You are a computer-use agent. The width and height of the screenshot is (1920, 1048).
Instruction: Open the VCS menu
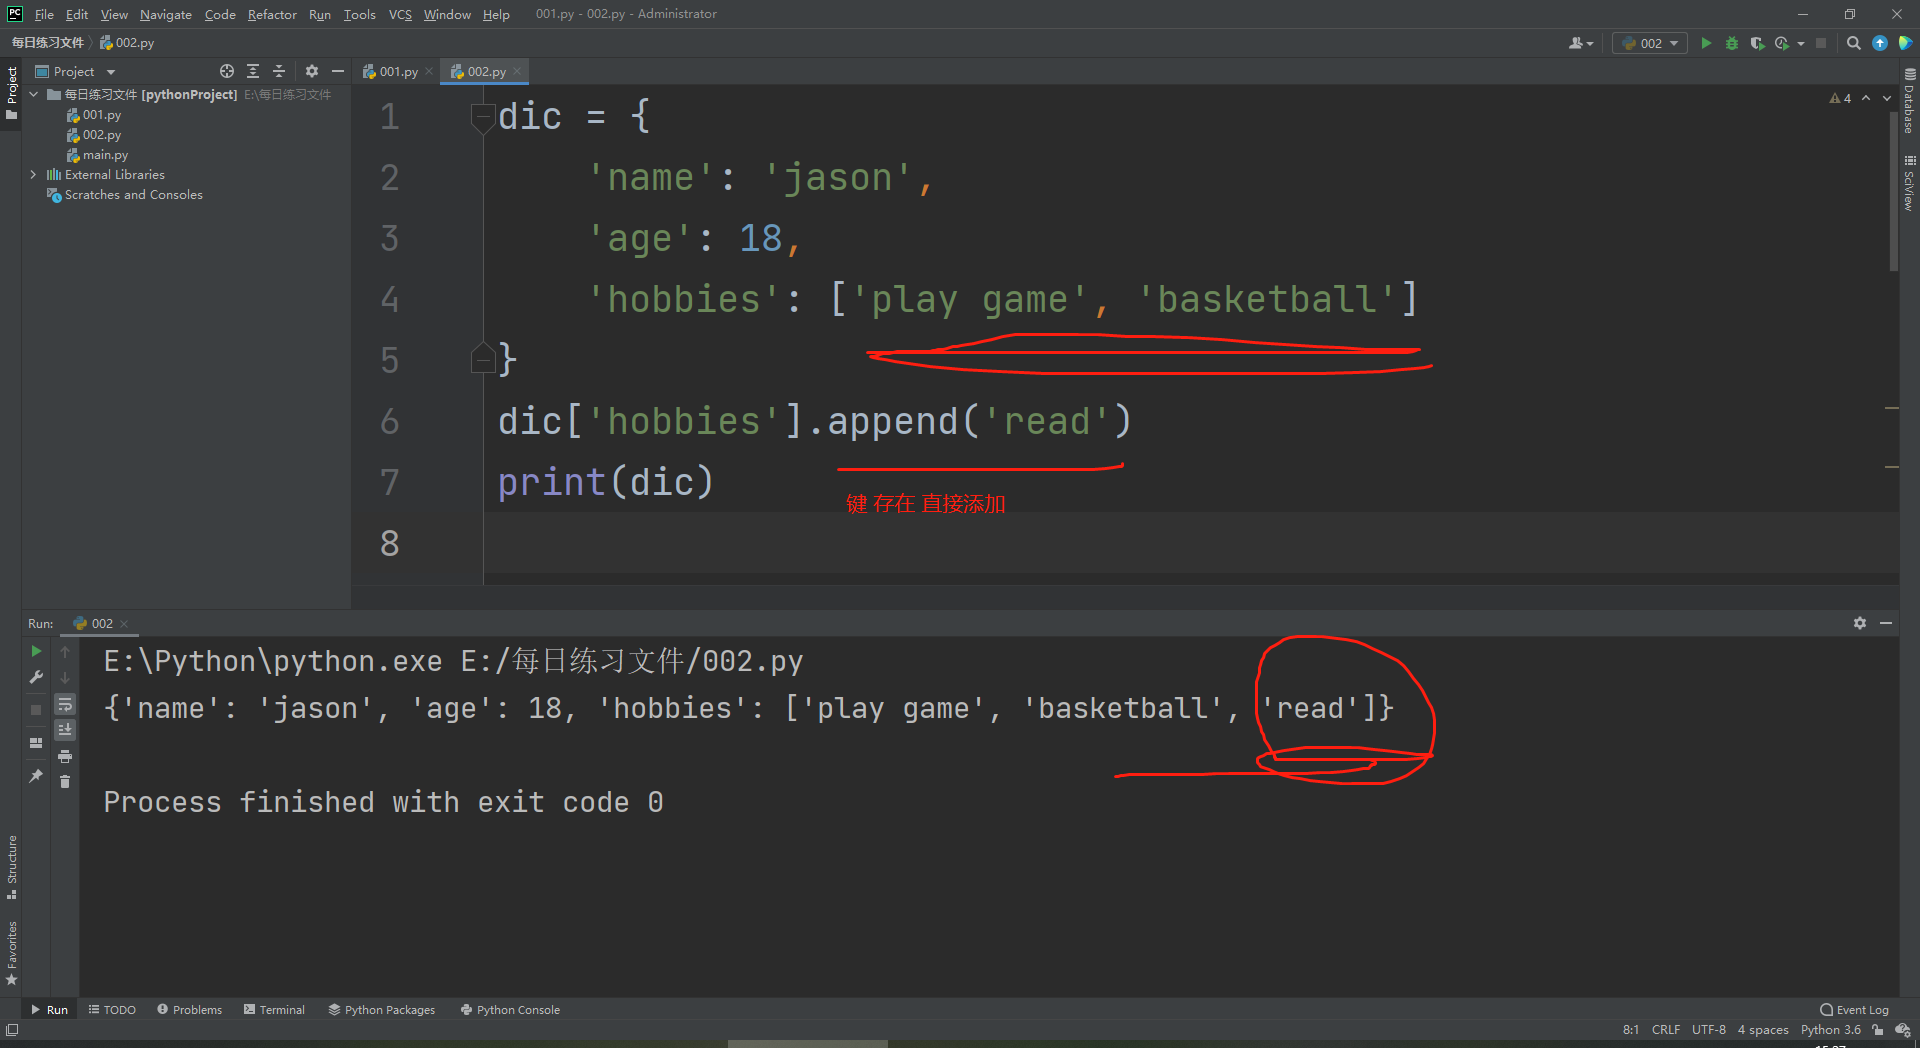[400, 14]
